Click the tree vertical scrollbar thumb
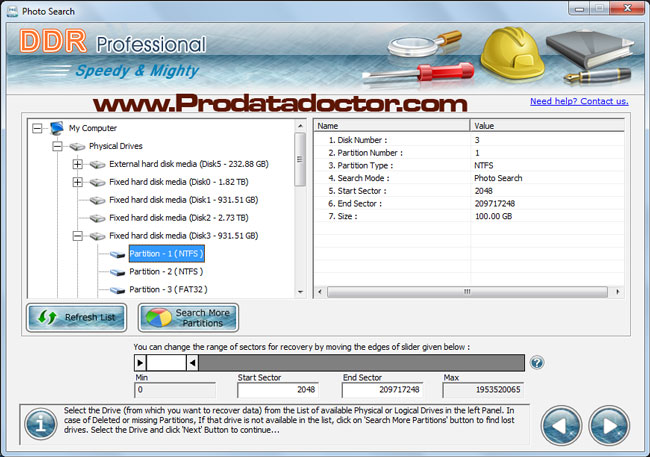Screen dimensions: 650x457 pyautogui.click(x=300, y=160)
